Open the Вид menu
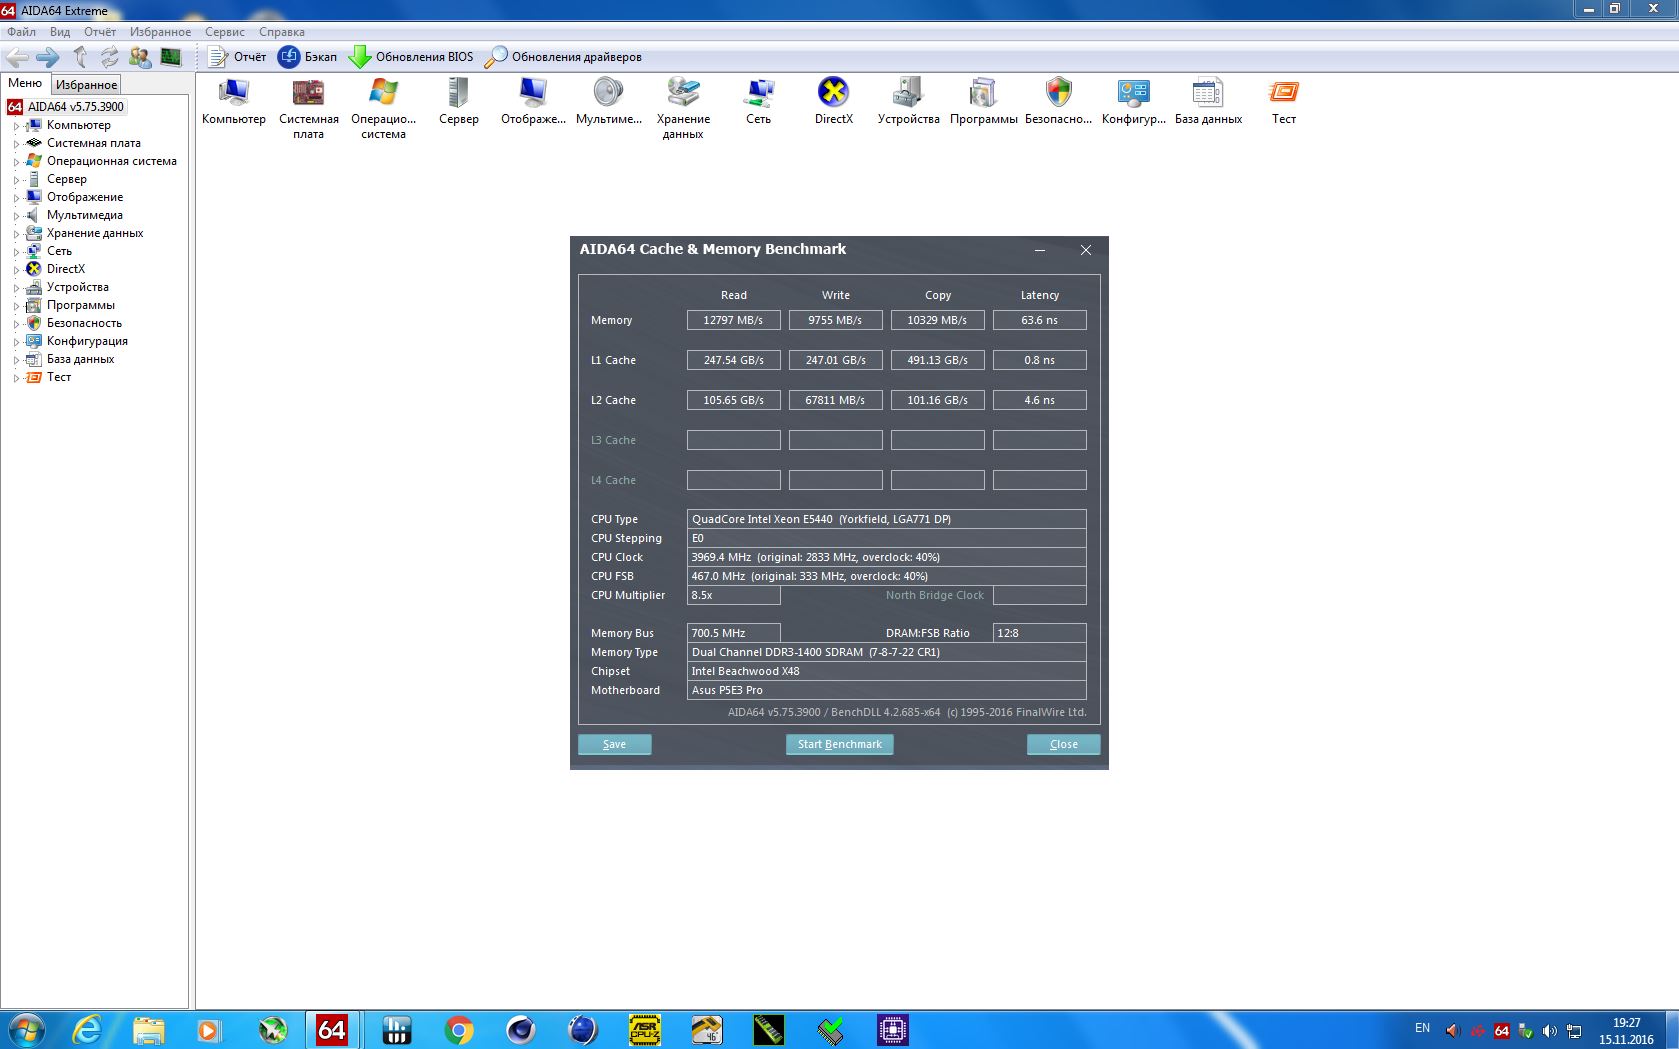1679x1049 pixels. coord(60,32)
